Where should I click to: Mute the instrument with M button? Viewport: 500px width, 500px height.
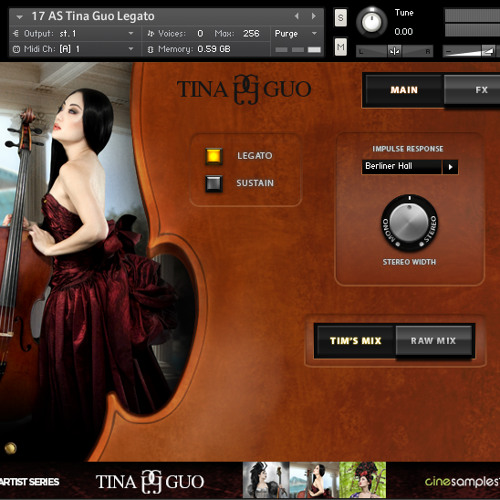(x=340, y=47)
